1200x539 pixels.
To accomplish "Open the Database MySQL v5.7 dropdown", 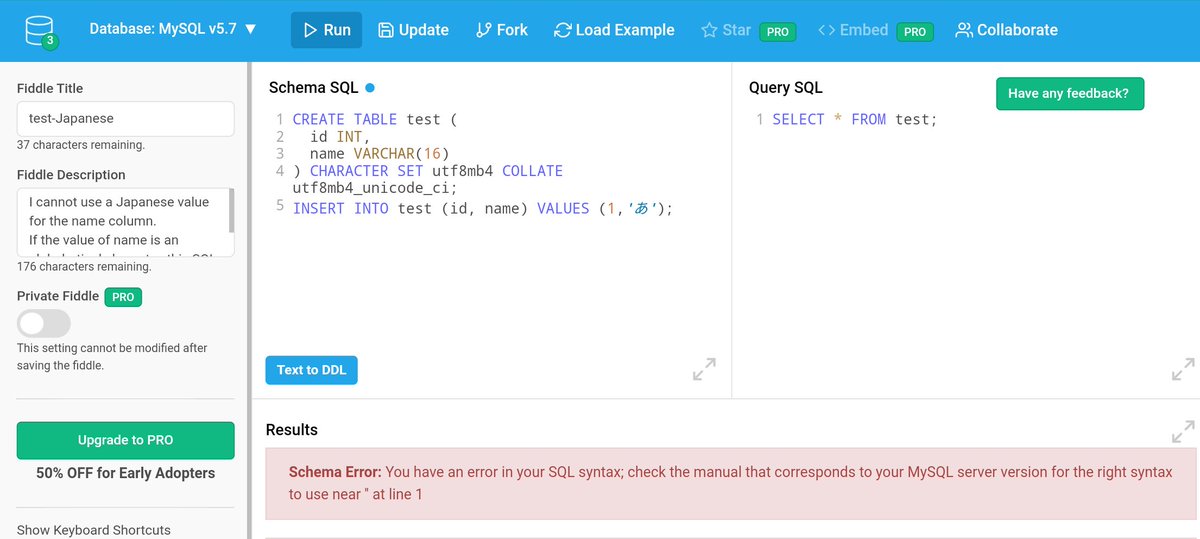I will (173, 29).
